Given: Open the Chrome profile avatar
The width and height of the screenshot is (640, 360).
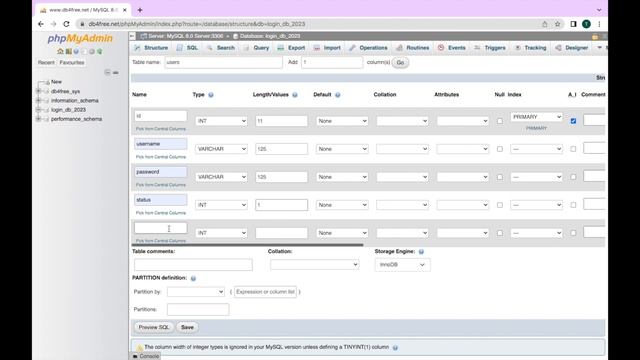Looking at the screenshot, I should (x=586, y=24).
